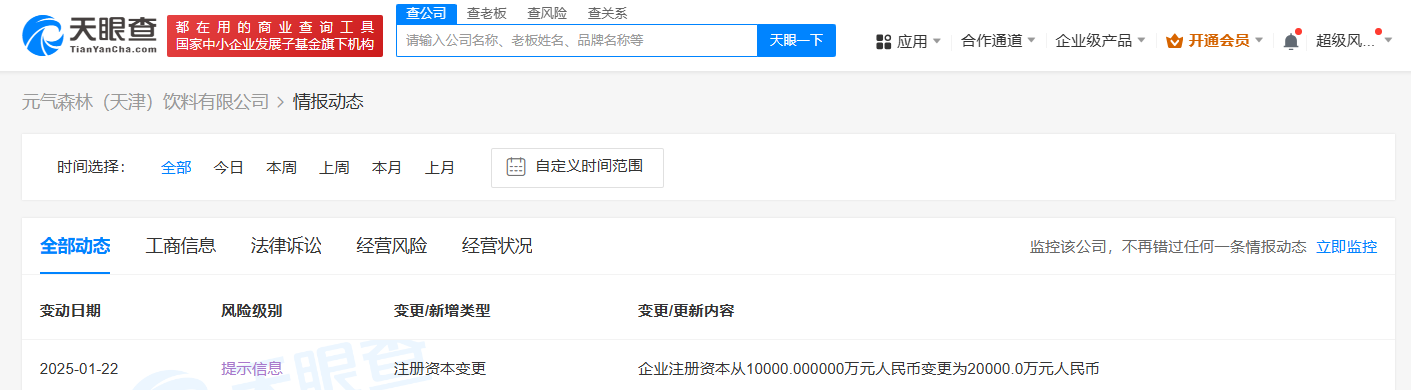Open the TianYanCha logo homepage

(90, 35)
